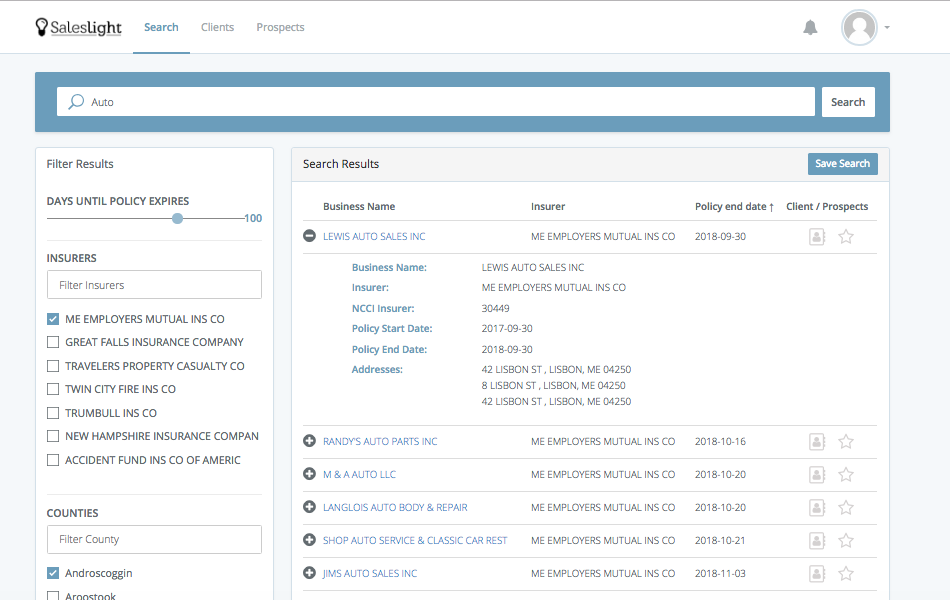Check Trumbull Ins Co filter
Viewport: 950px width, 600px height.
pos(53,413)
